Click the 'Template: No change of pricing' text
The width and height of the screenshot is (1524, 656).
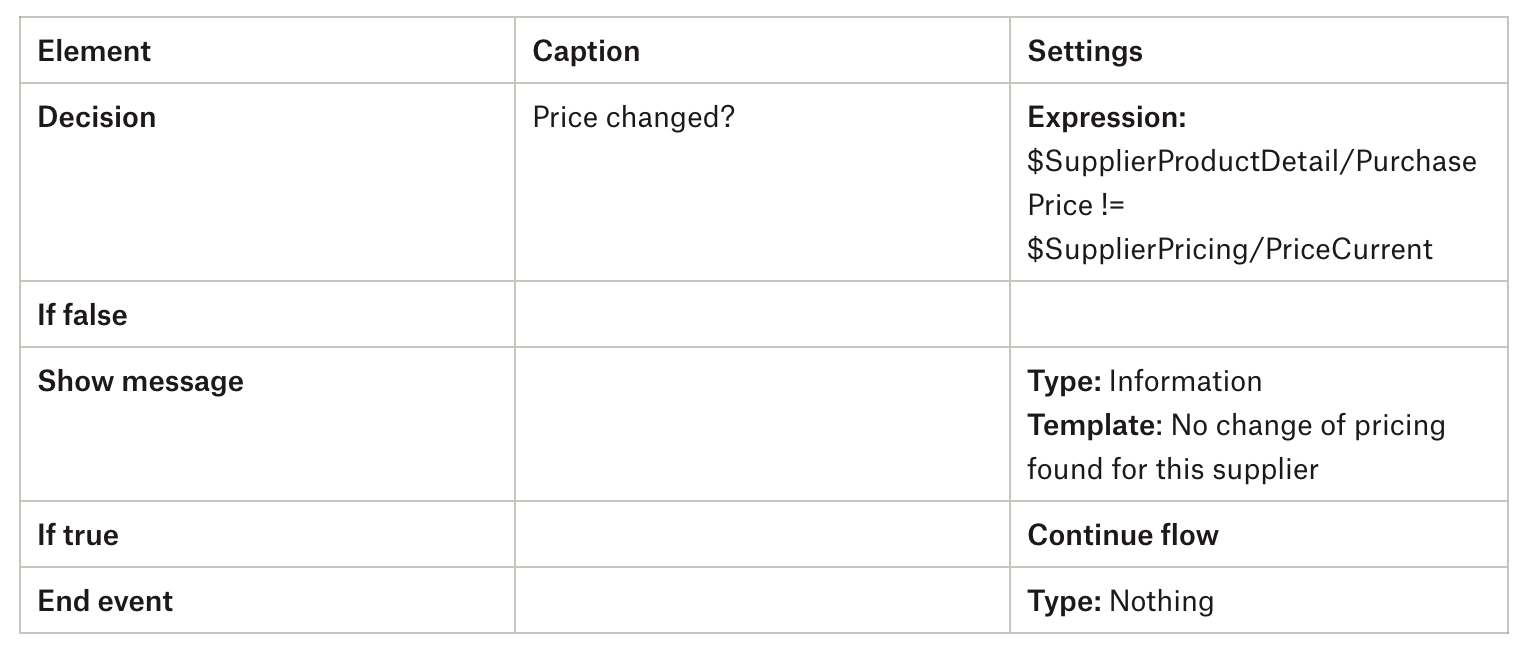click(x=1236, y=425)
